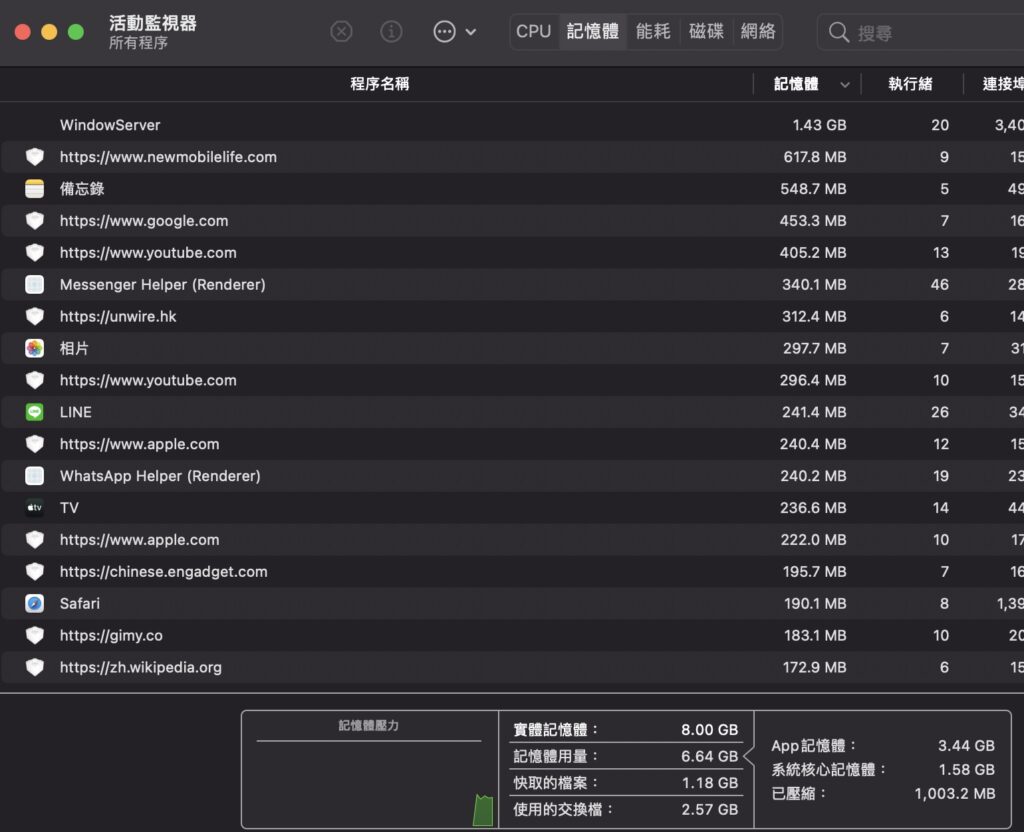Click the LINE app icon
1024x832 pixels.
[x=35, y=412]
